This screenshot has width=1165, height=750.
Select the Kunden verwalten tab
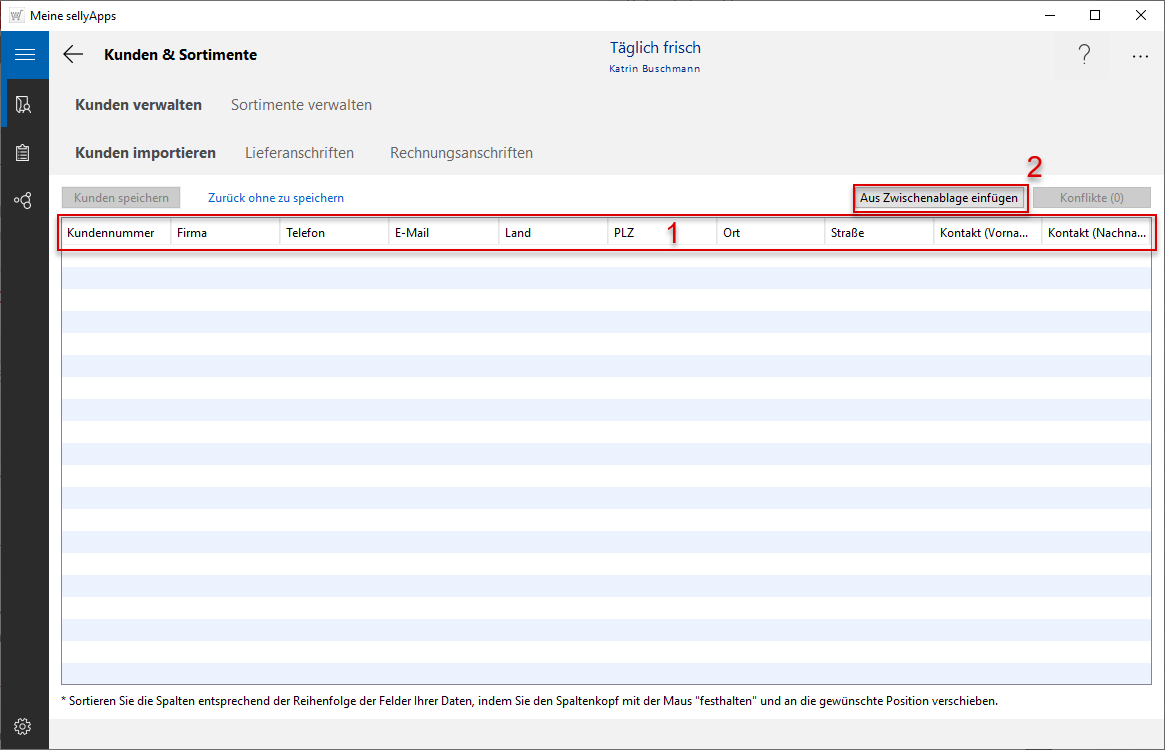click(138, 105)
